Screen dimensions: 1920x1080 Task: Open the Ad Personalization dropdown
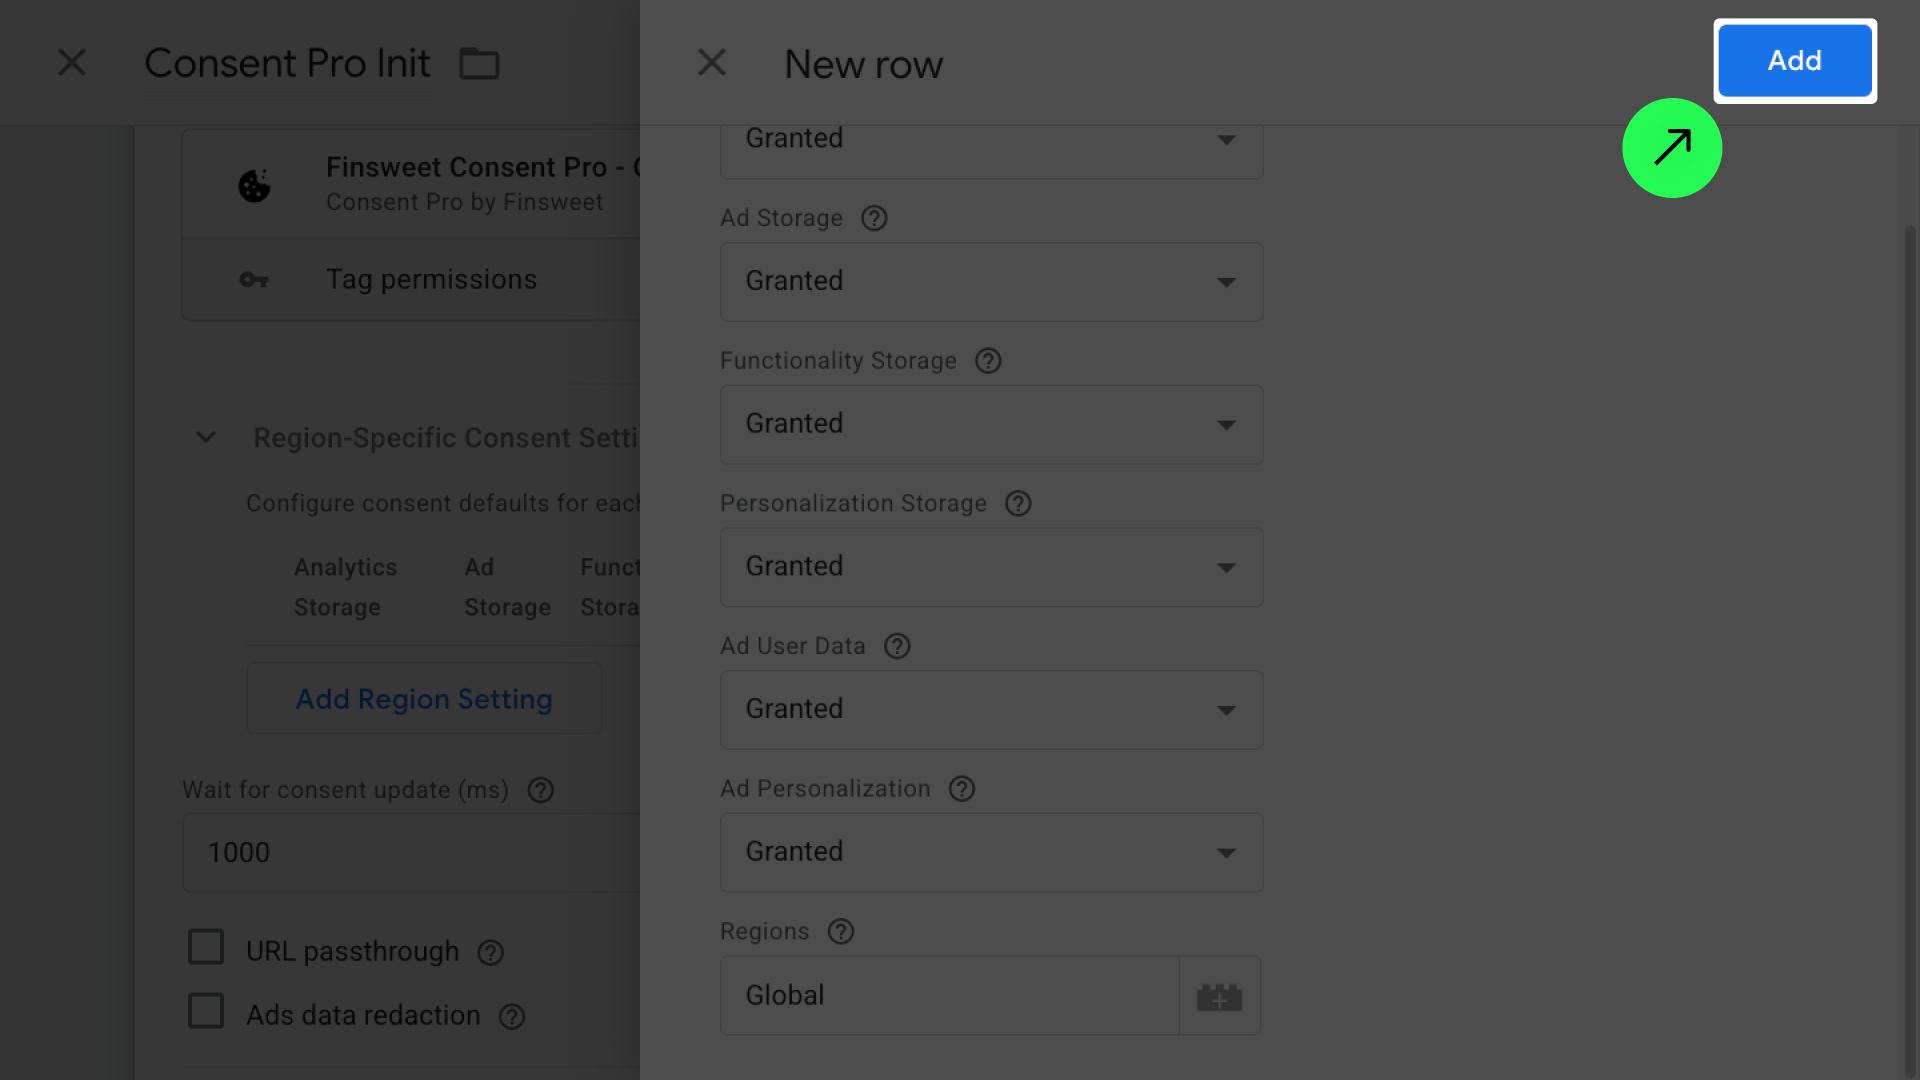click(990, 852)
